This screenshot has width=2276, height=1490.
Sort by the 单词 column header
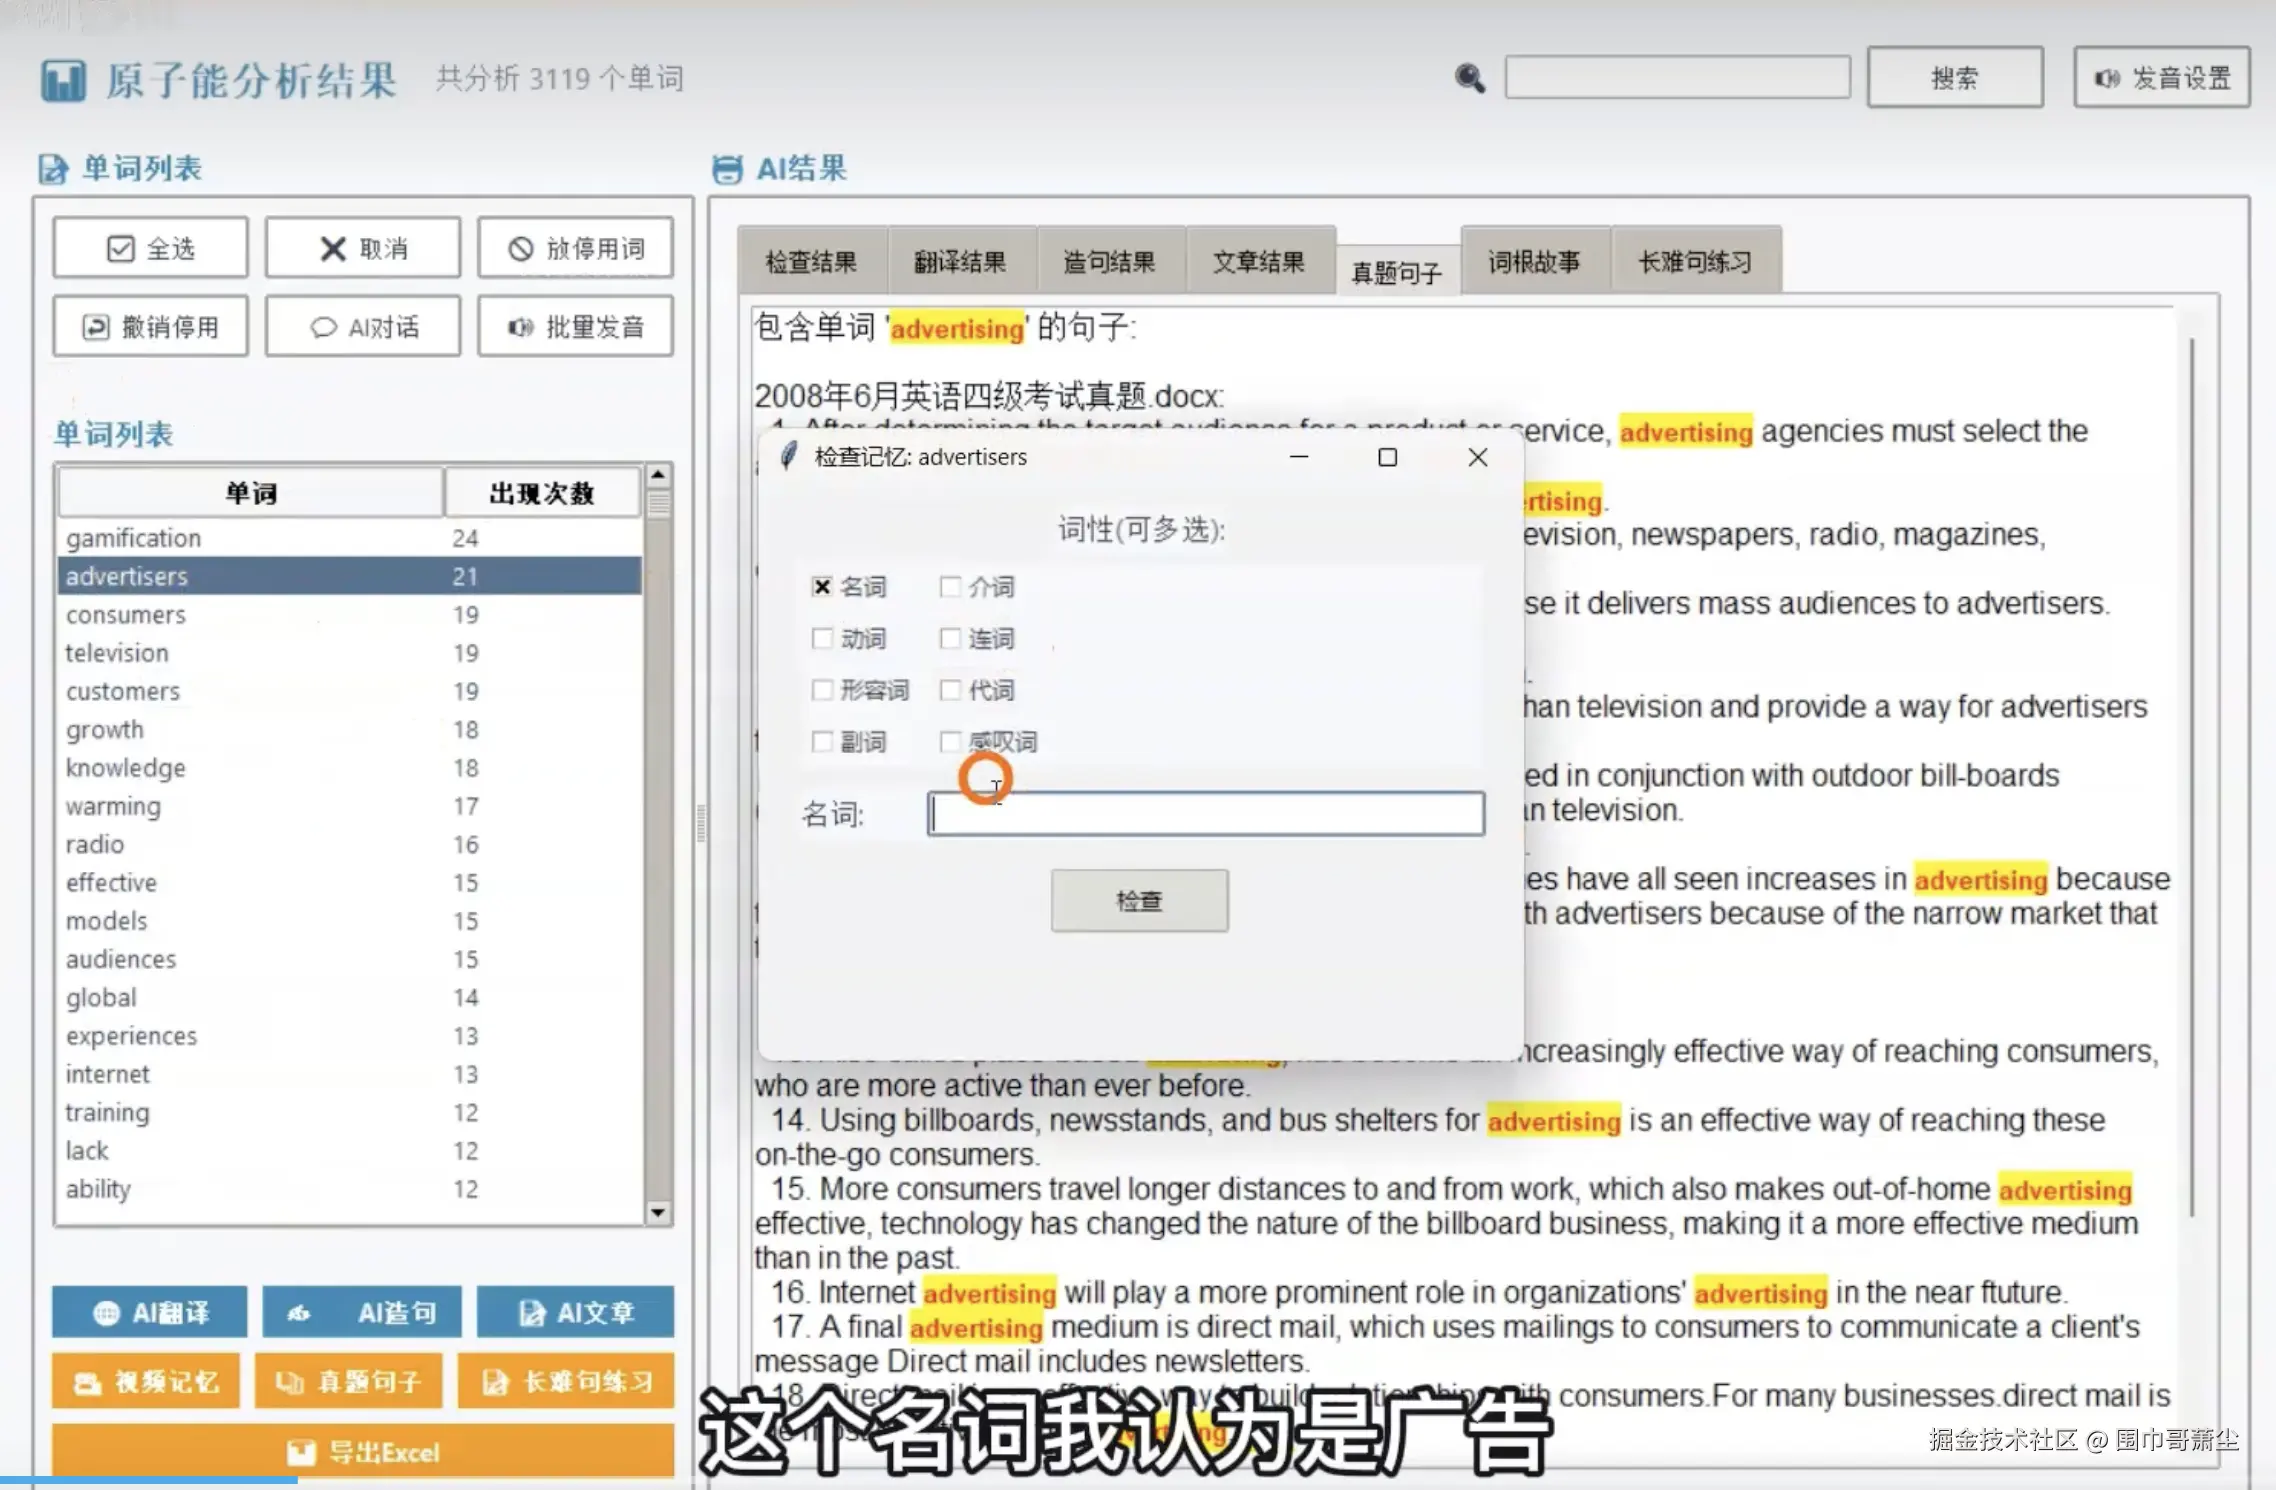tap(251, 492)
